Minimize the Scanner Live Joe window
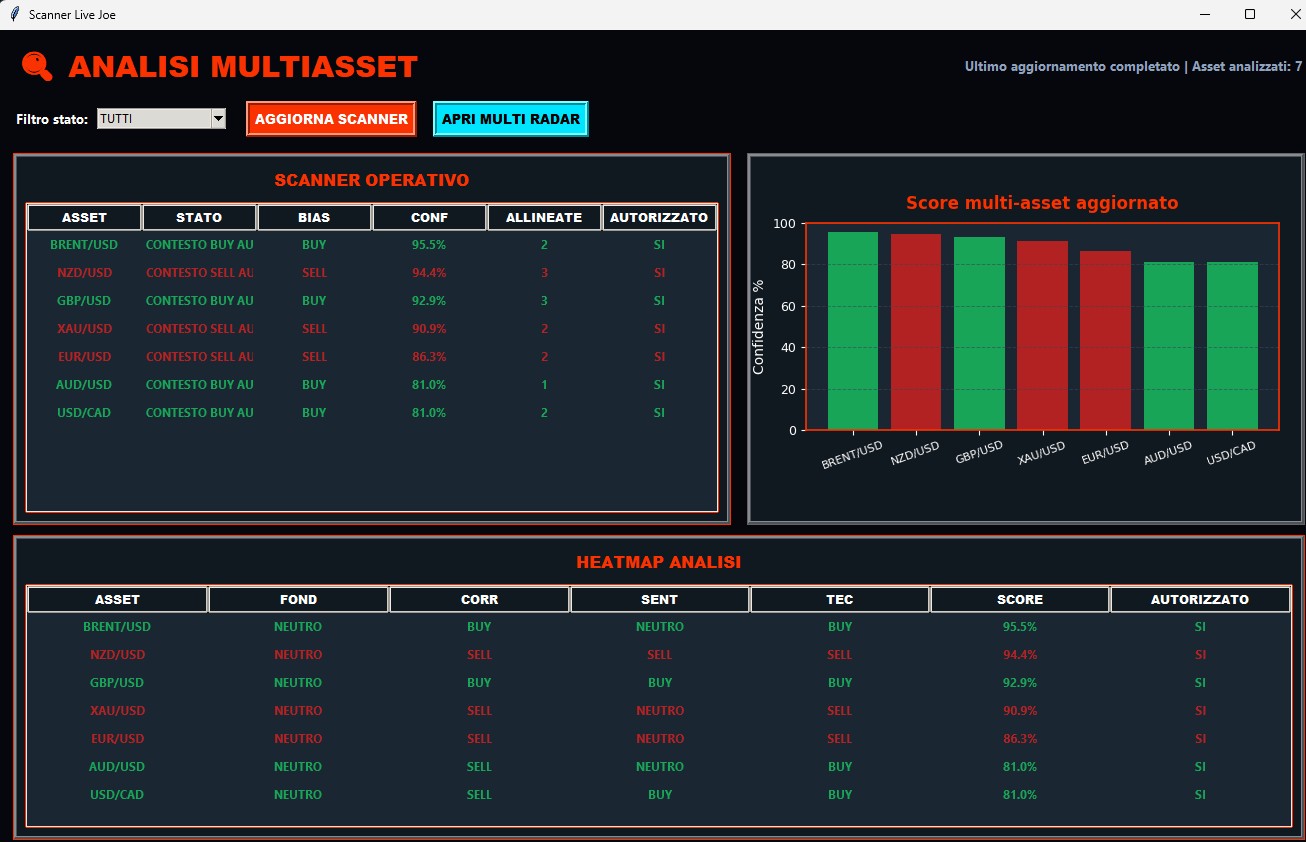The width and height of the screenshot is (1306, 842). [x=1204, y=14]
